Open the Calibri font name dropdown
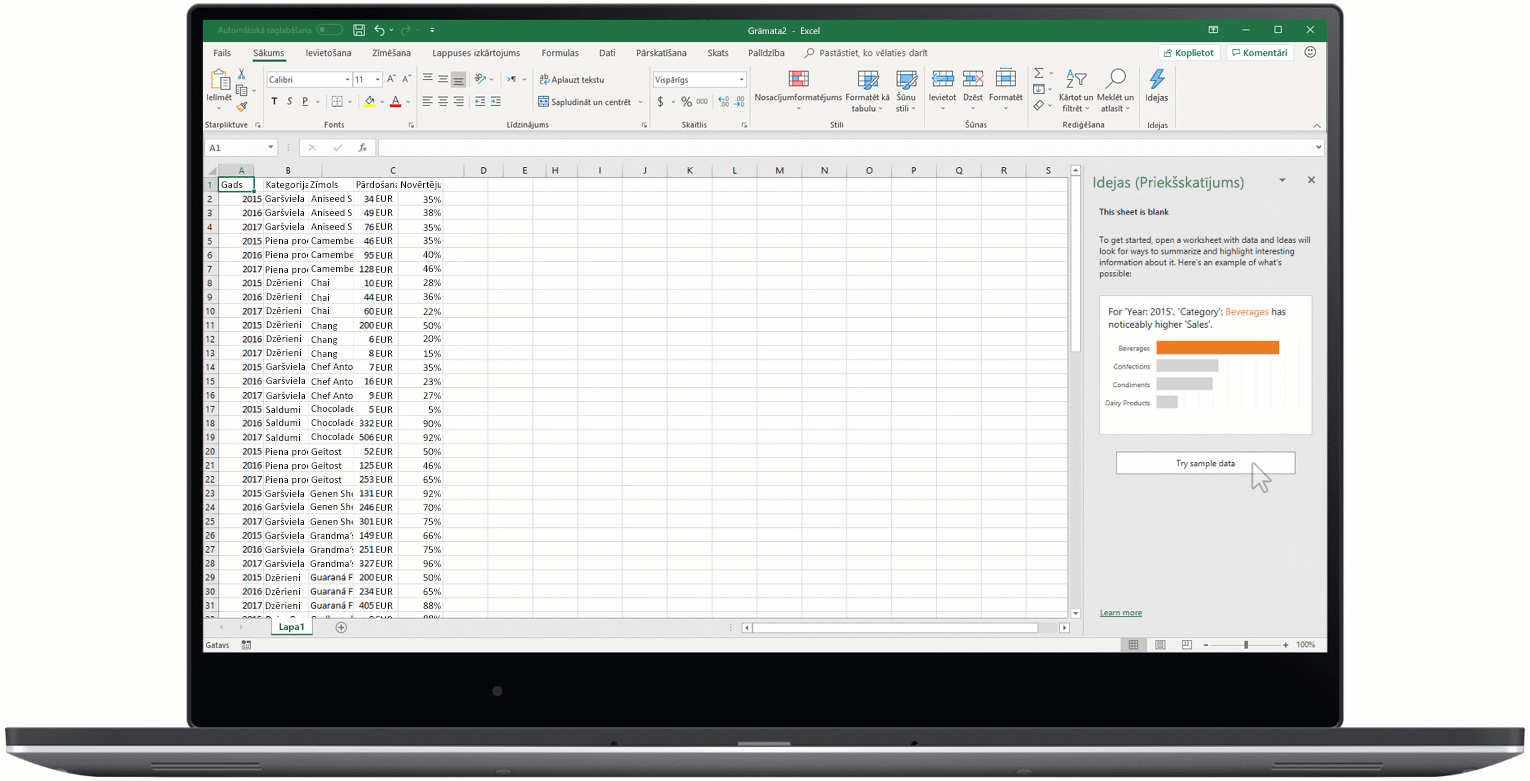 click(x=347, y=79)
